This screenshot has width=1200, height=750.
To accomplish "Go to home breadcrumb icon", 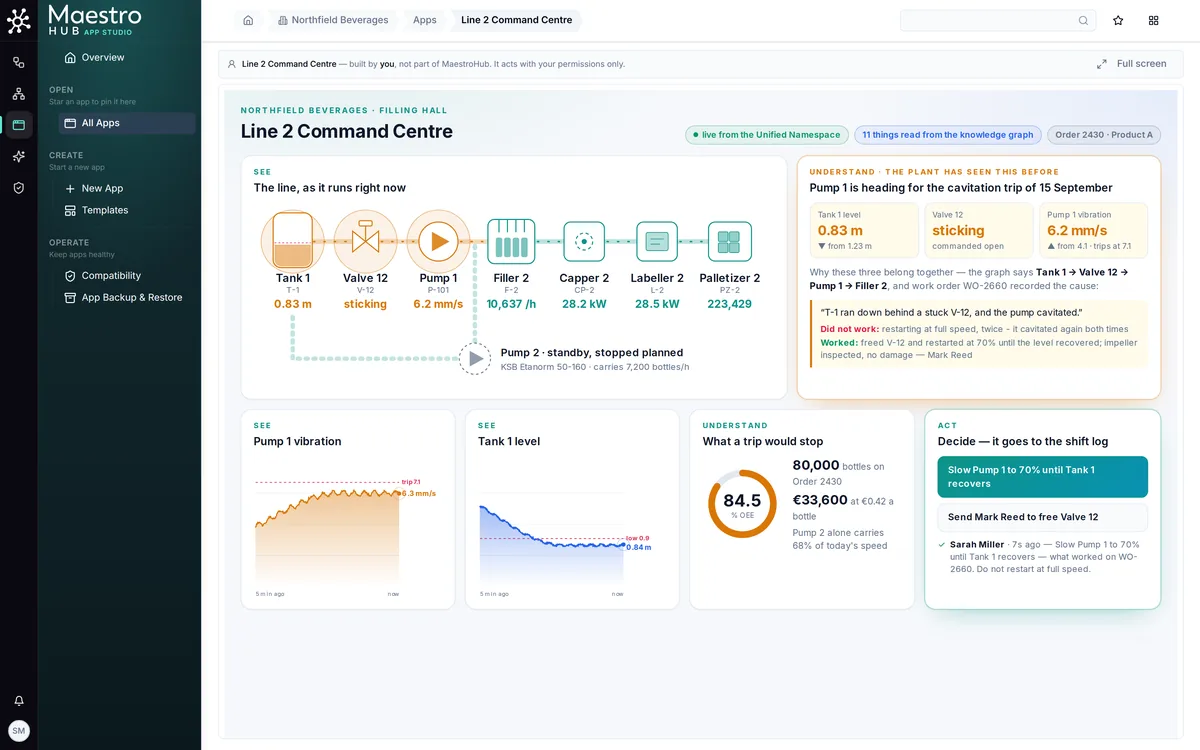I will tap(248, 20).
